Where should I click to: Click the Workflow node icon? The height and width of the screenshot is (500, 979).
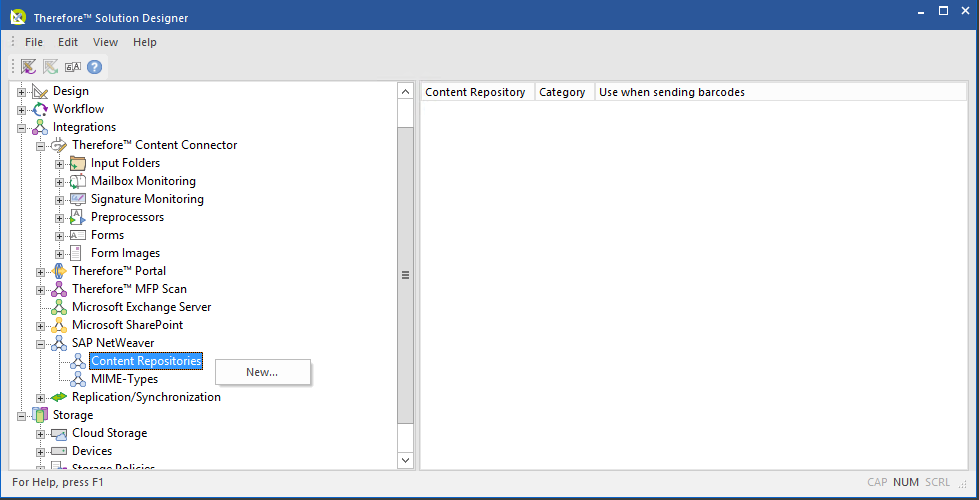point(40,109)
